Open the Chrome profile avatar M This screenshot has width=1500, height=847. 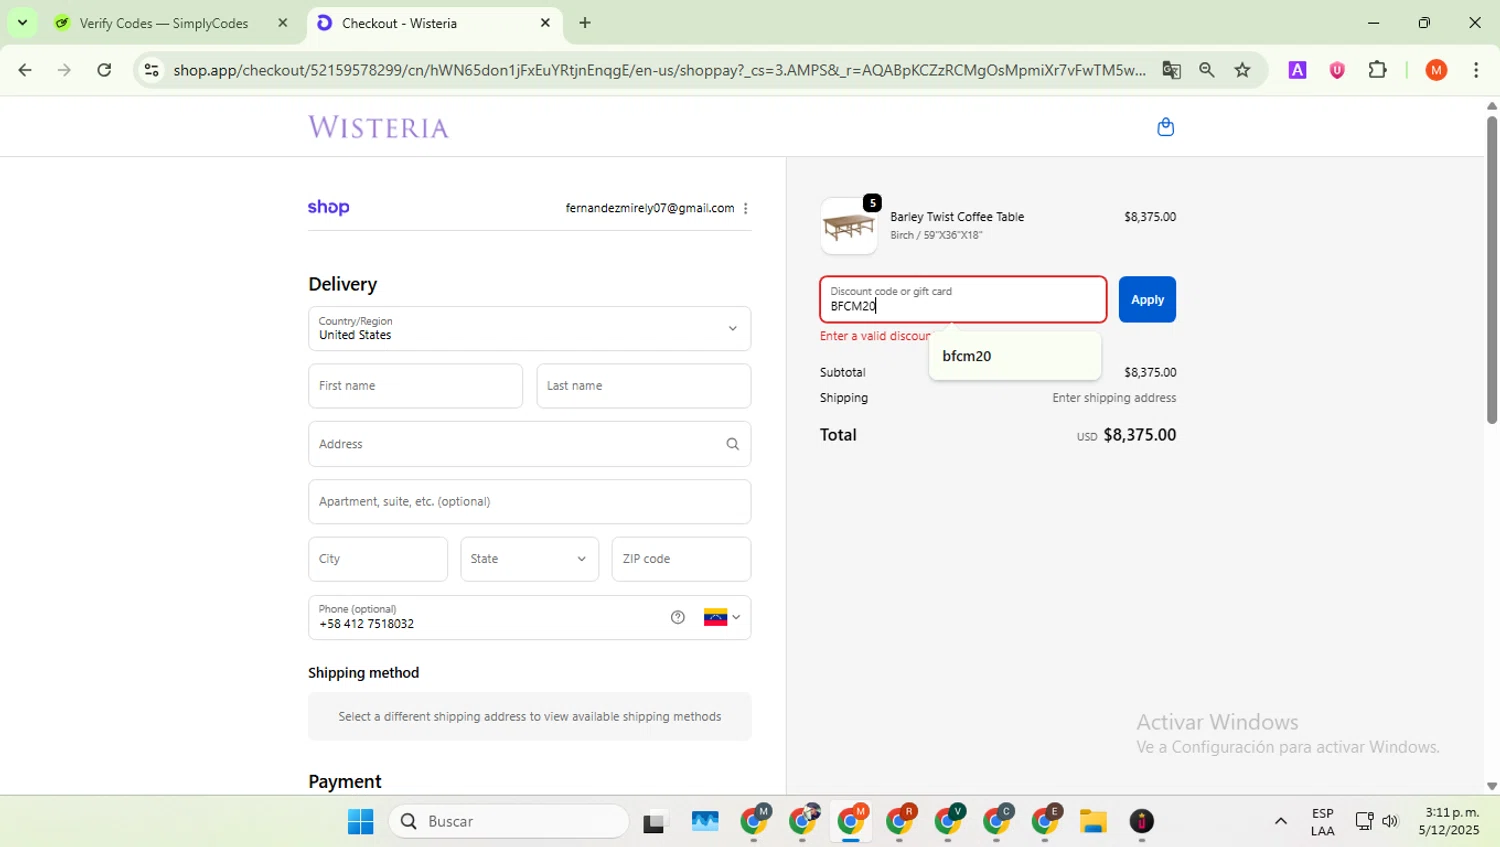pos(1436,70)
